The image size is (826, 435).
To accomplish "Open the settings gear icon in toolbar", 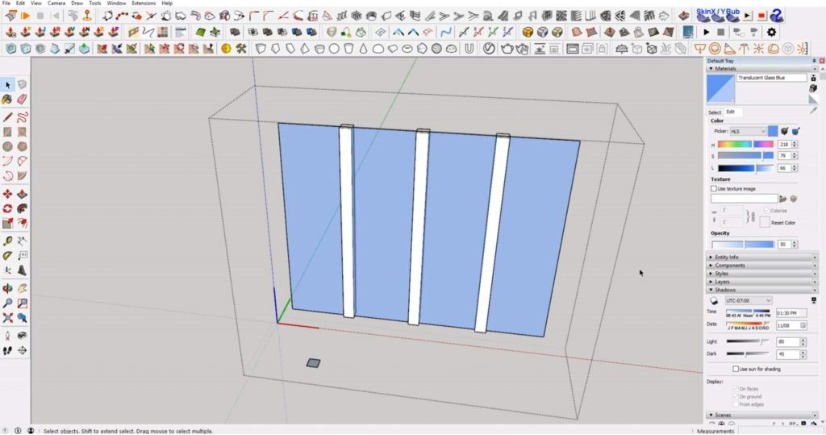I will [771, 32].
